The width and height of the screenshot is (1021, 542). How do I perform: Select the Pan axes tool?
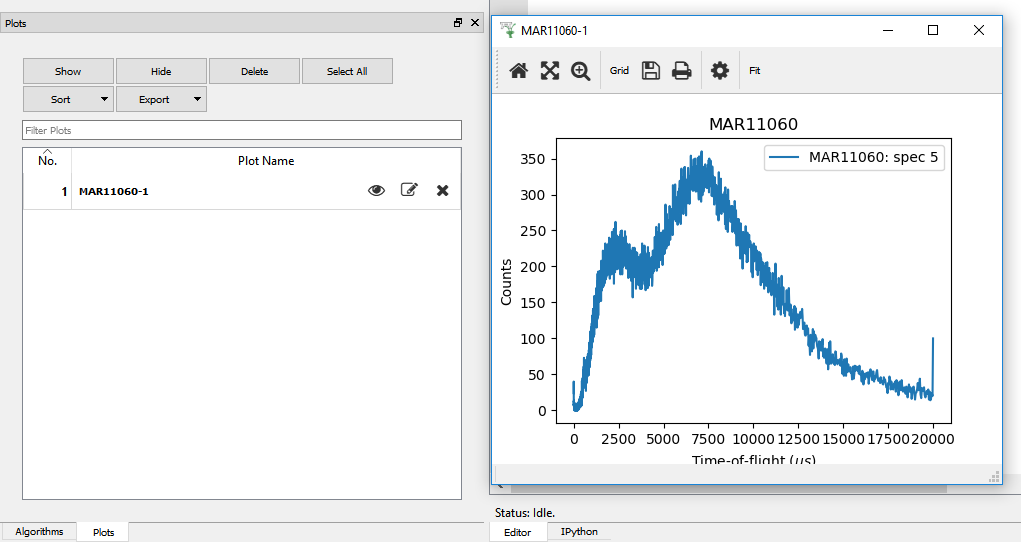(549, 71)
